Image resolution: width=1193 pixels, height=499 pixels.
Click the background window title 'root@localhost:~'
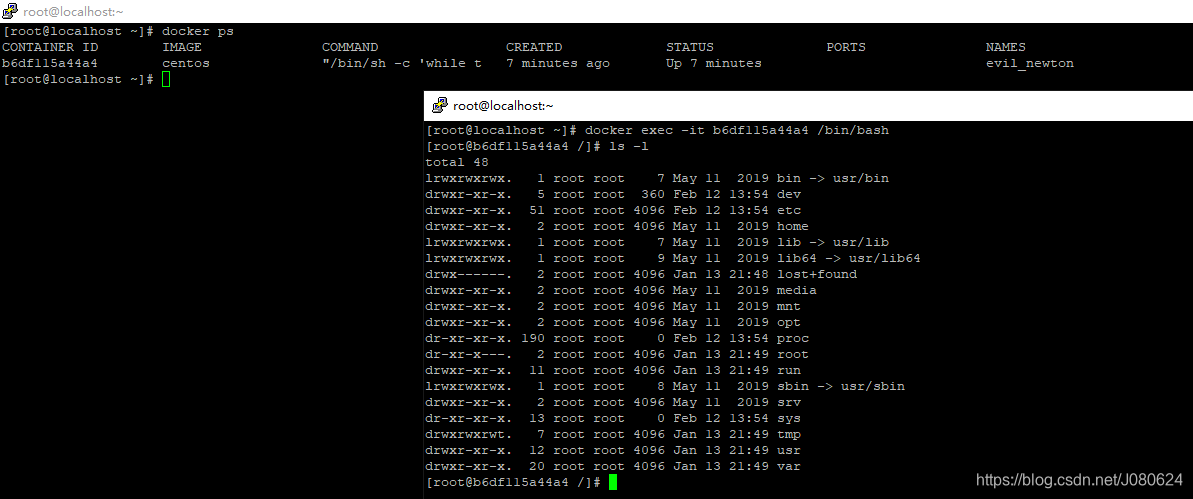click(73, 11)
